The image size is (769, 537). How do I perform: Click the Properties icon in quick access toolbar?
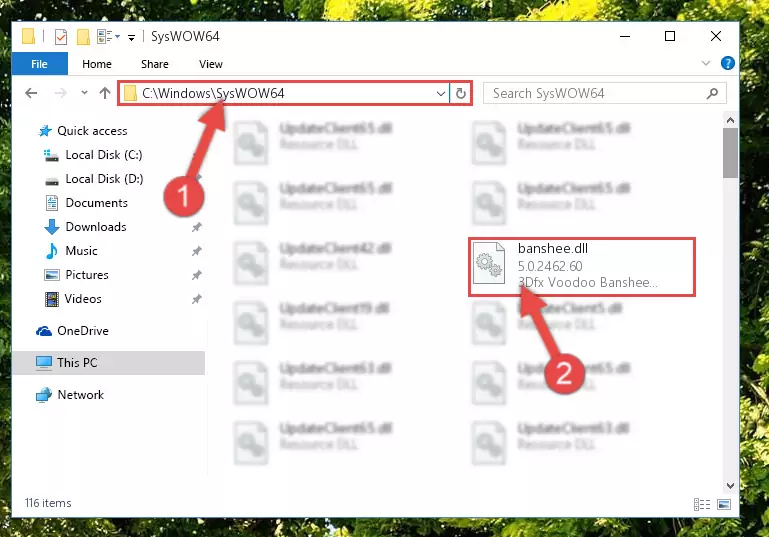[61, 37]
